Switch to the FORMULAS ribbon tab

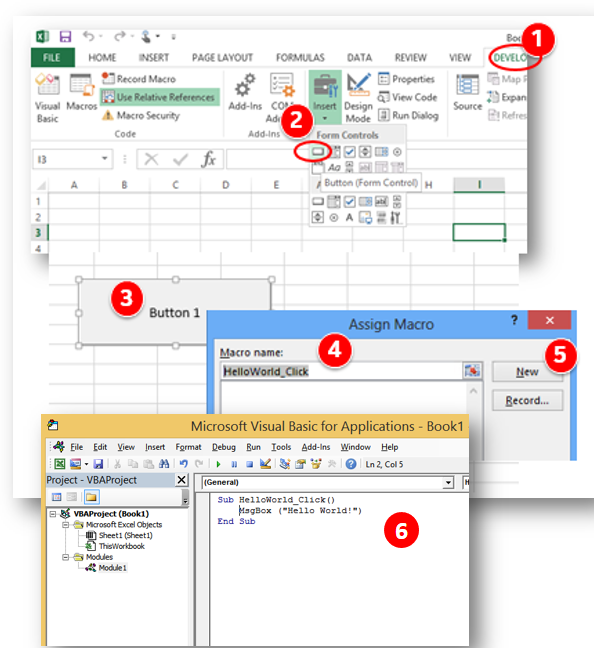point(300,57)
